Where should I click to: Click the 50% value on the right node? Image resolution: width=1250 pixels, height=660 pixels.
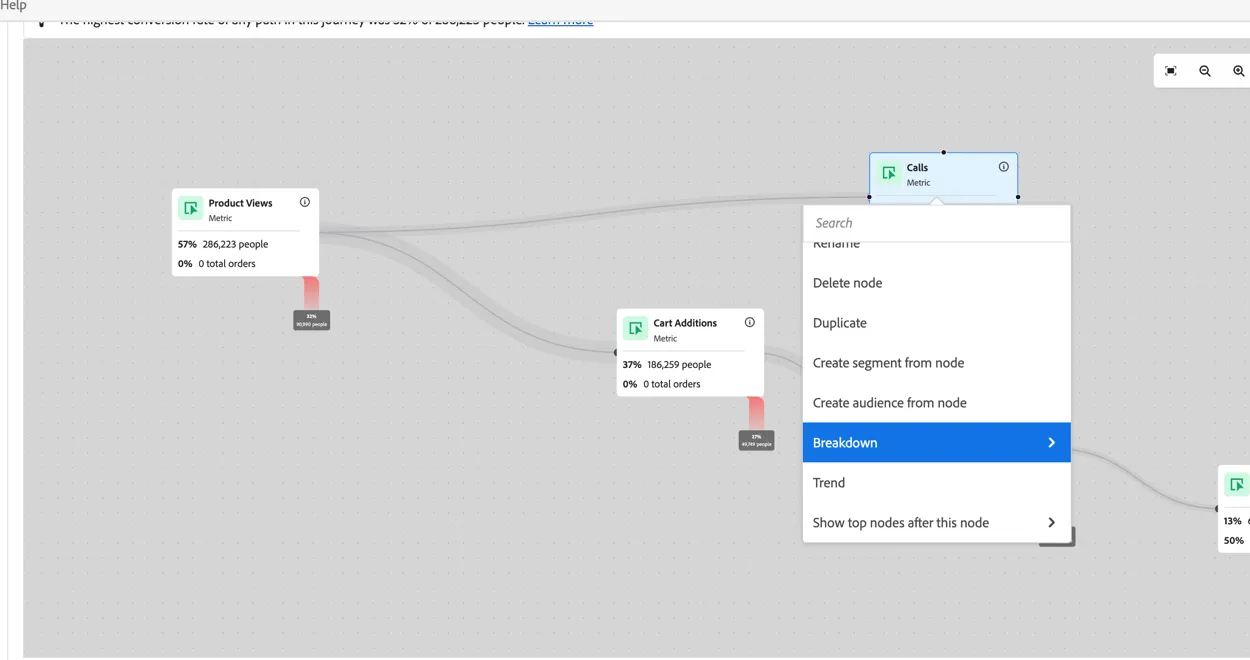click(1234, 541)
